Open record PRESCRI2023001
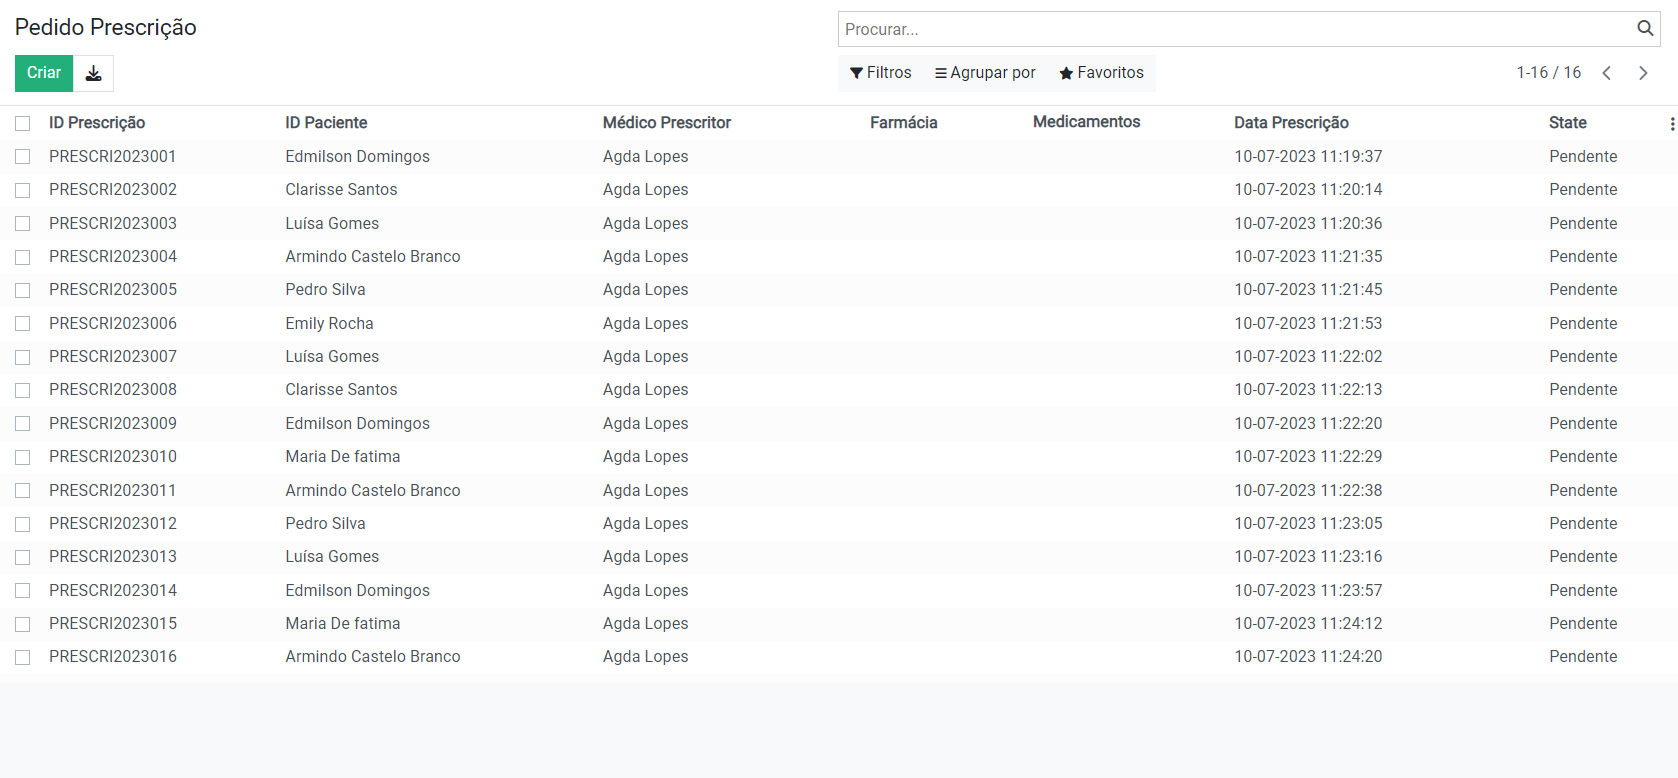 113,156
